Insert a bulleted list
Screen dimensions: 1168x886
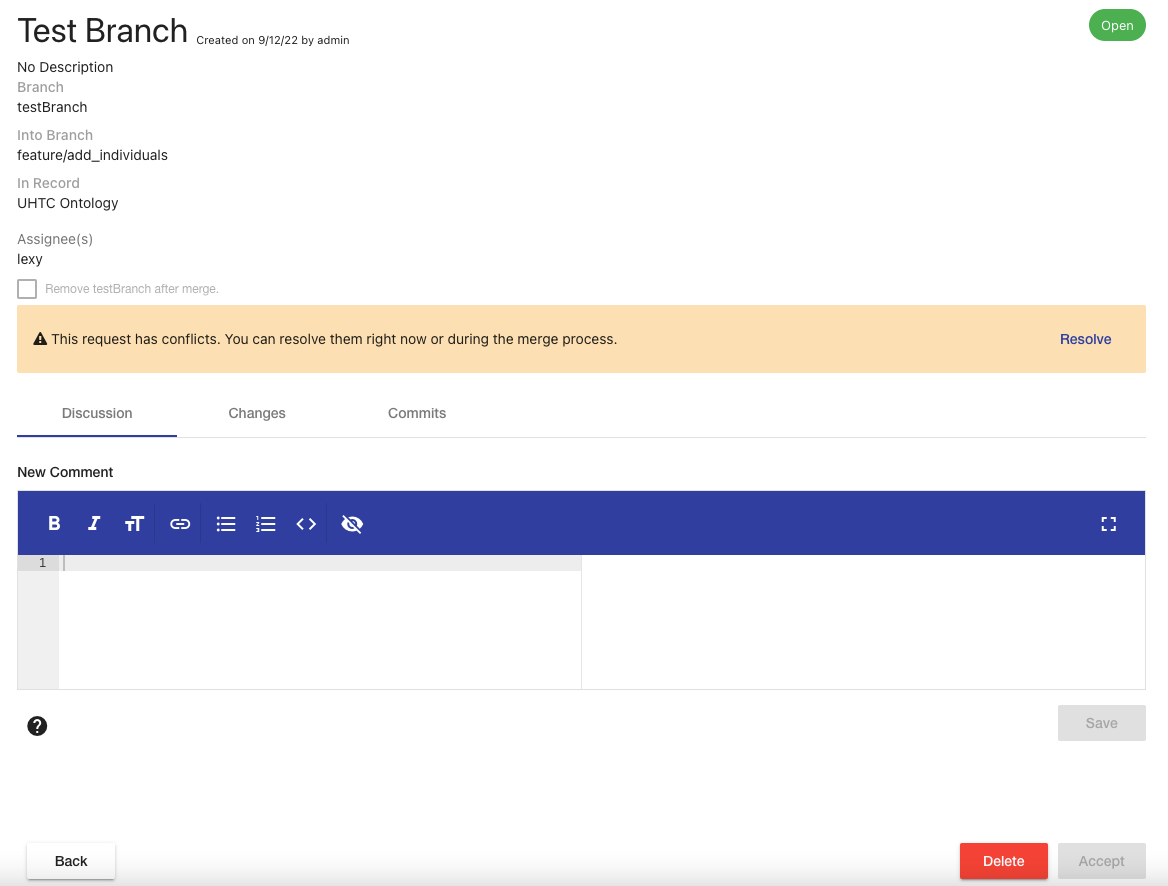(226, 524)
